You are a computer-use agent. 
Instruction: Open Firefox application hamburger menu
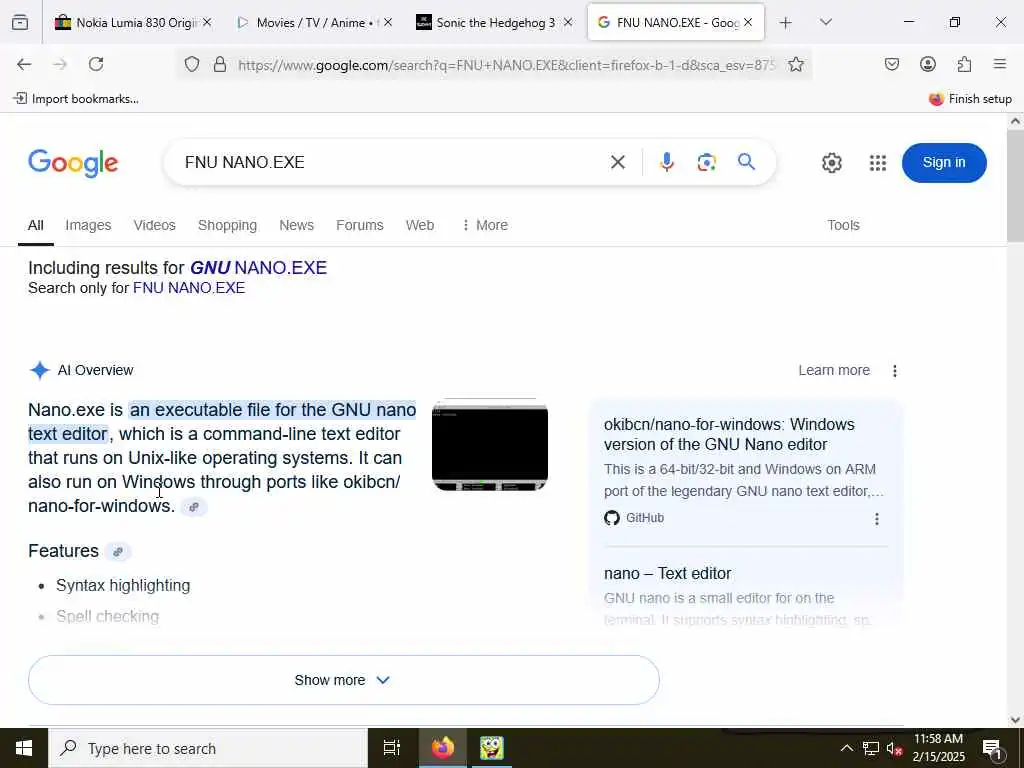tap(1000, 64)
